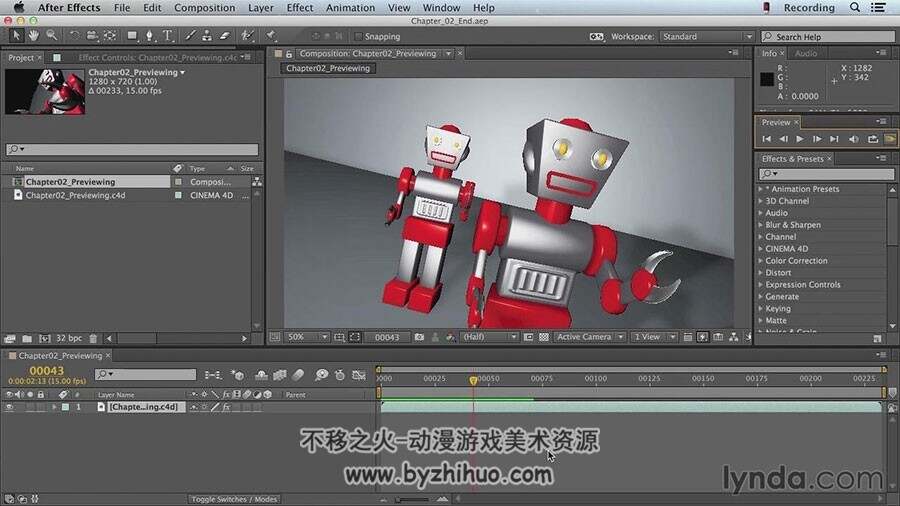The width and height of the screenshot is (900, 506).
Task: Expand the Animation Presets category
Action: click(x=761, y=189)
